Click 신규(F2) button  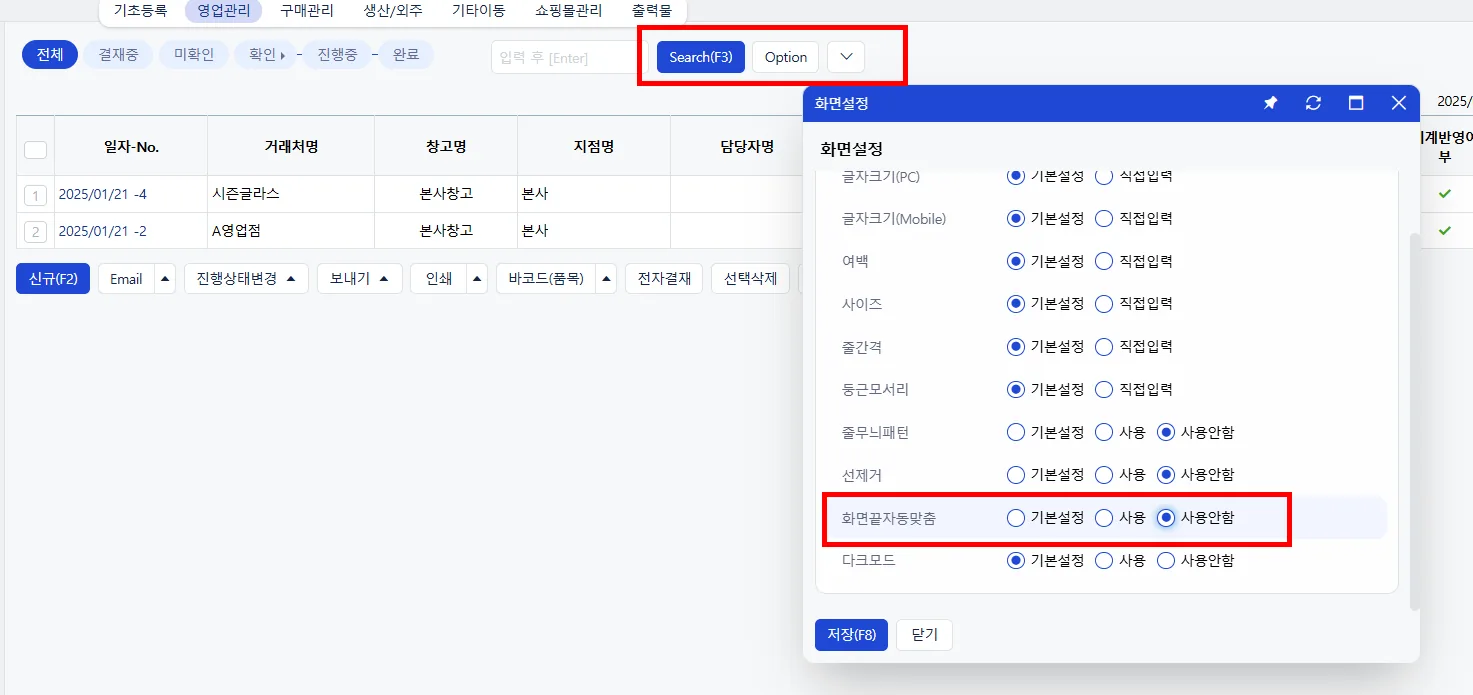pyautogui.click(x=53, y=279)
